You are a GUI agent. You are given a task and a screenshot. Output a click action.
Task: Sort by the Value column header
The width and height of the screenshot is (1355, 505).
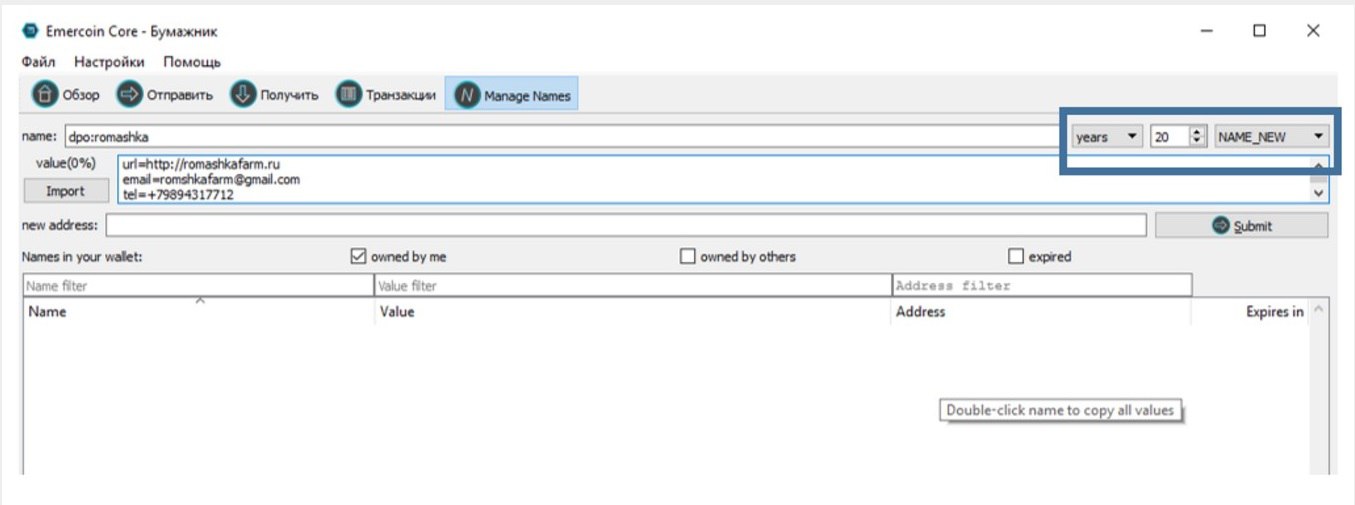633,312
